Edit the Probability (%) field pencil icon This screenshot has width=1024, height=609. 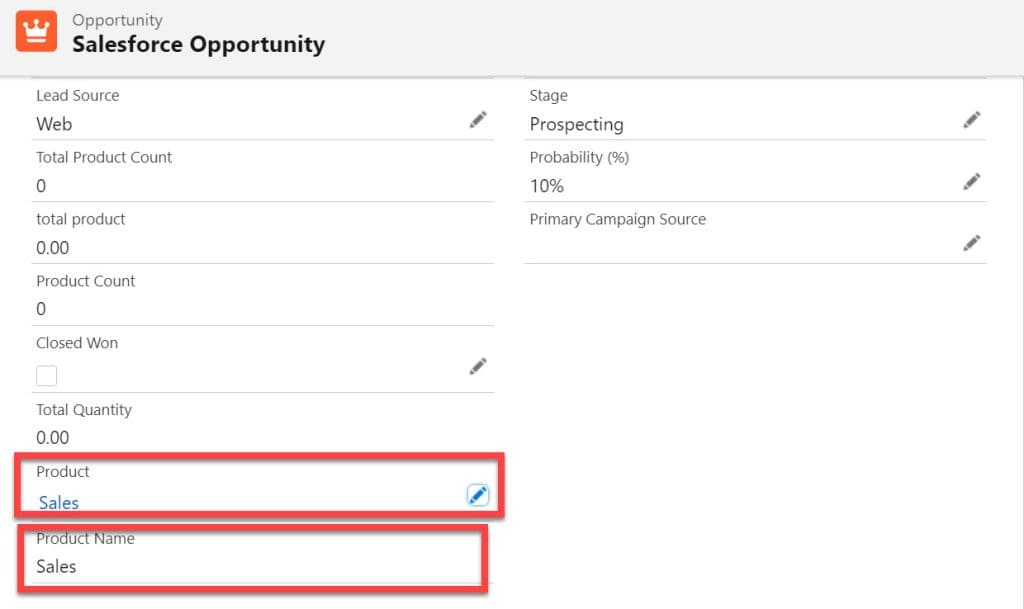pos(971,182)
